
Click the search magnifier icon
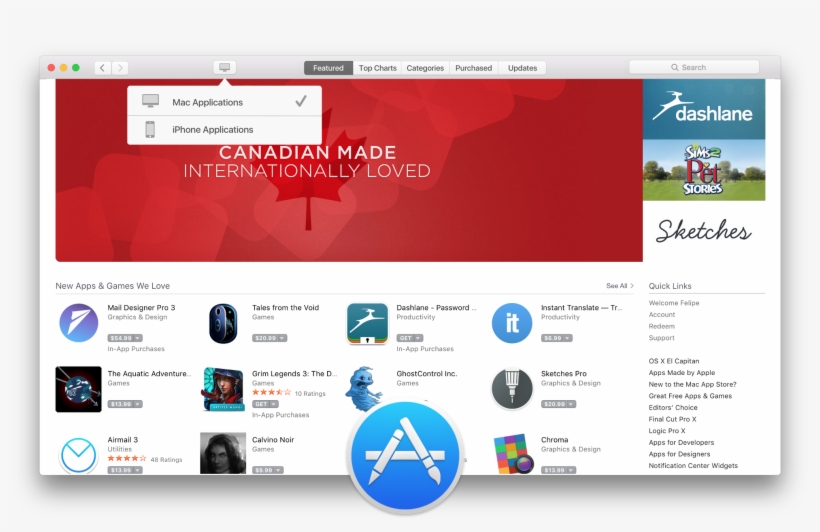[x=675, y=67]
